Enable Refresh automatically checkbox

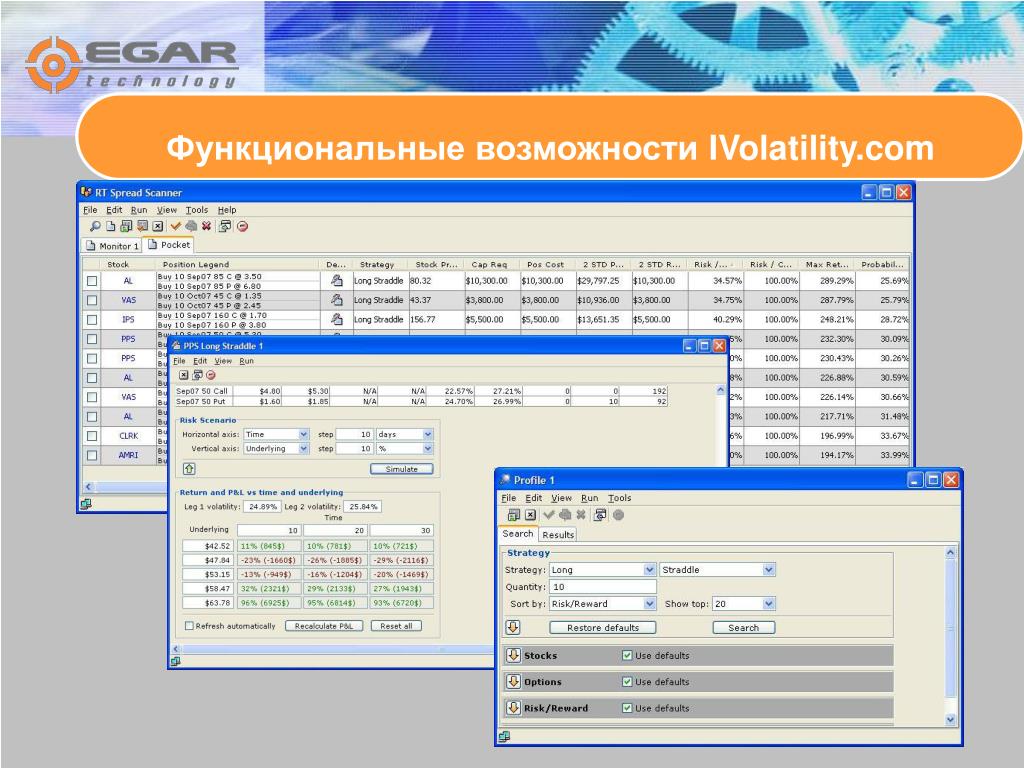pos(189,626)
